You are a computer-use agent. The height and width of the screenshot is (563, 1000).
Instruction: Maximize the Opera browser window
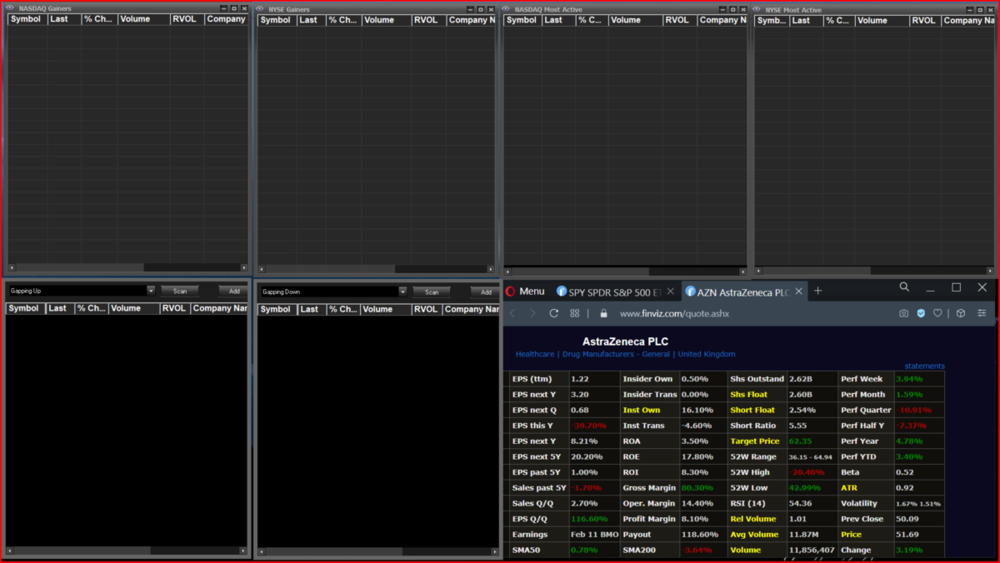(956, 288)
